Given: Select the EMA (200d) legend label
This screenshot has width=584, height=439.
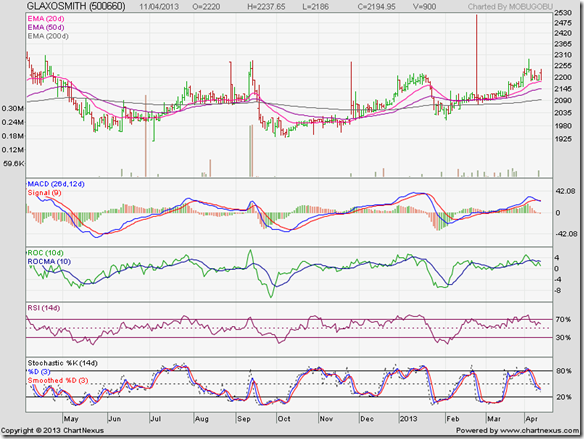Looking at the screenshot, I should (48, 36).
